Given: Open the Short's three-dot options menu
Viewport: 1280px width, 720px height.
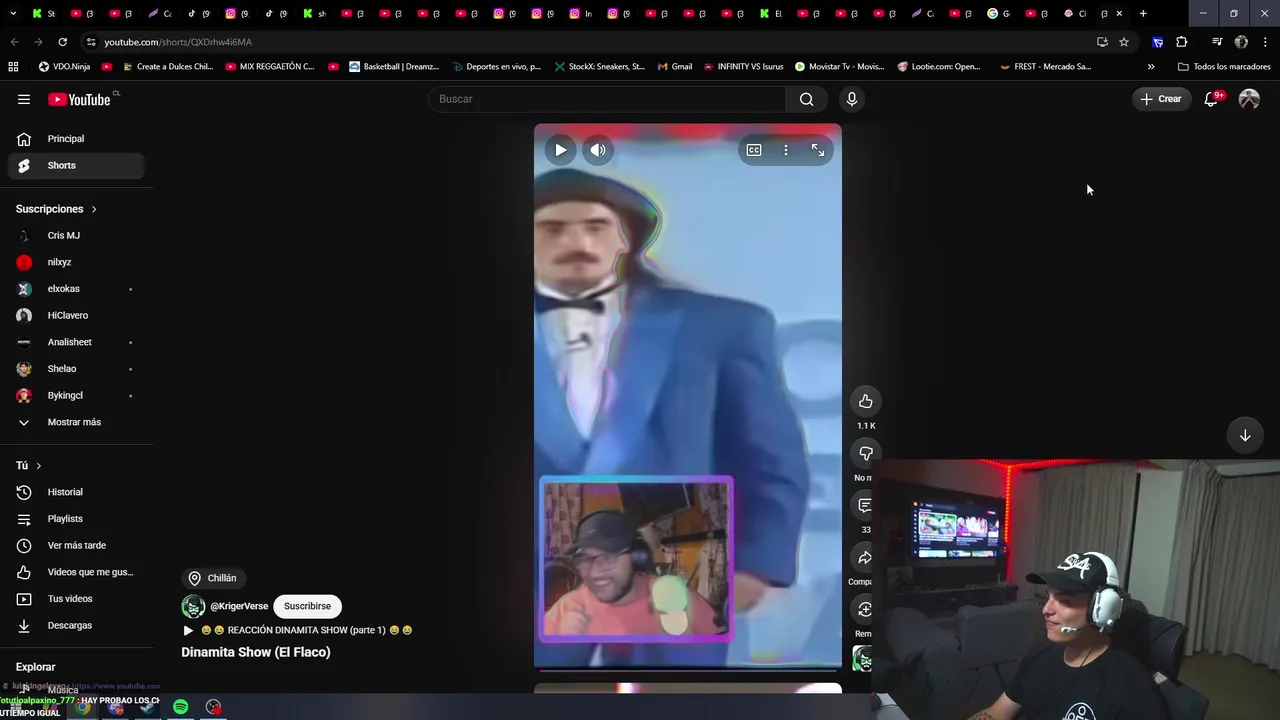Looking at the screenshot, I should coord(786,150).
